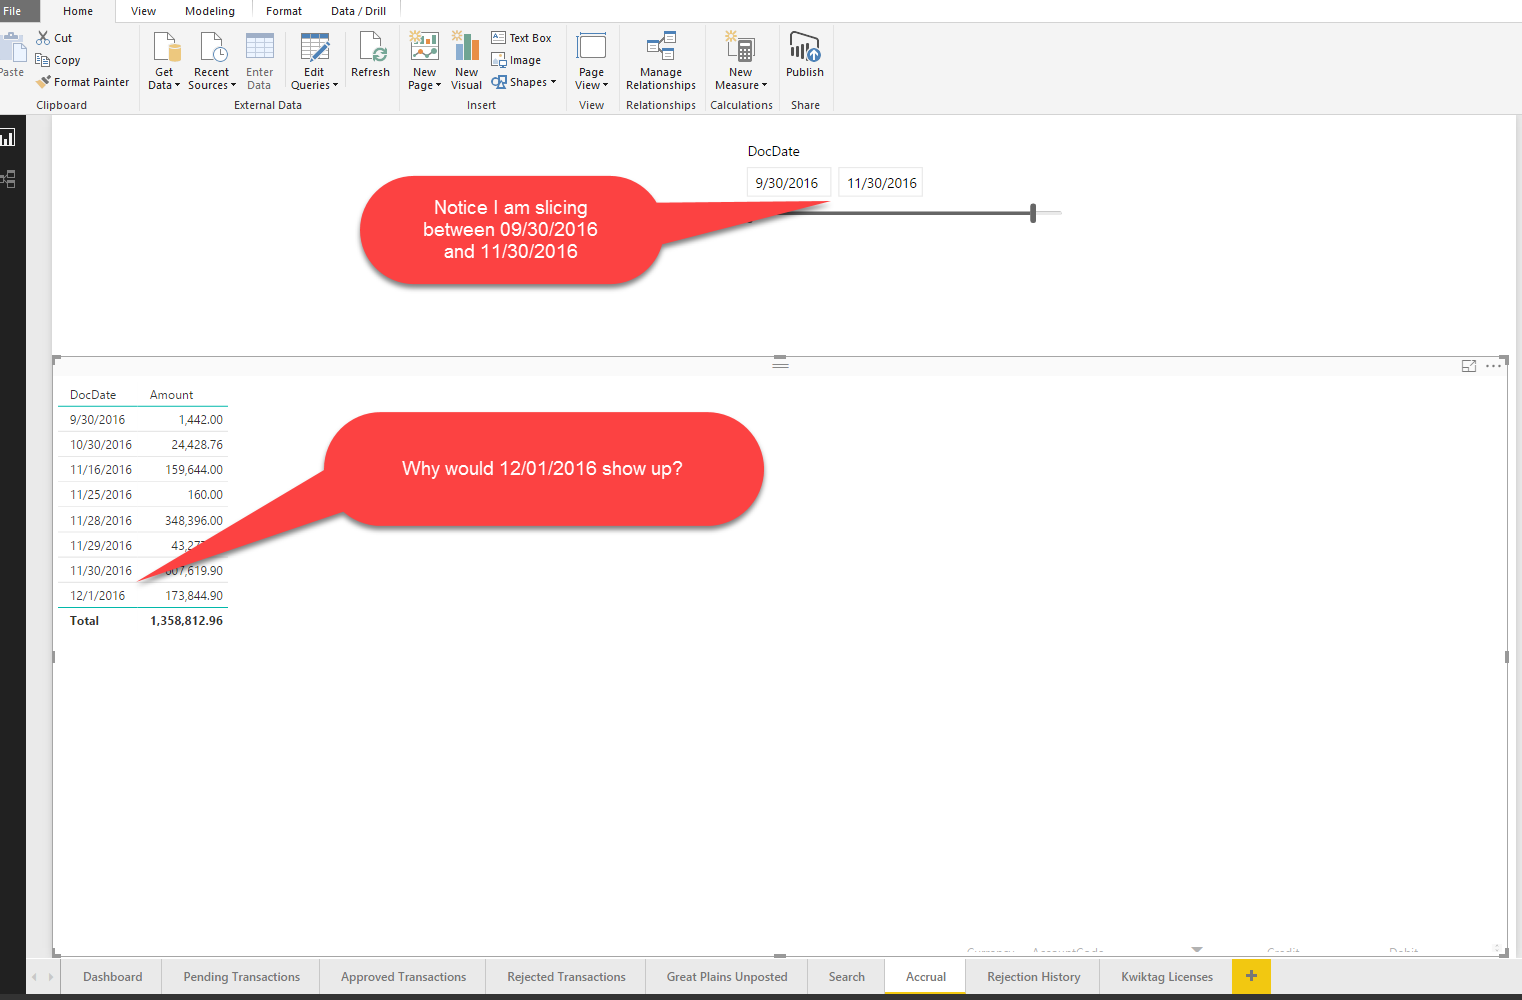Switch to the Format ribbon tab
The image size is (1522, 1000).
[x=284, y=11]
